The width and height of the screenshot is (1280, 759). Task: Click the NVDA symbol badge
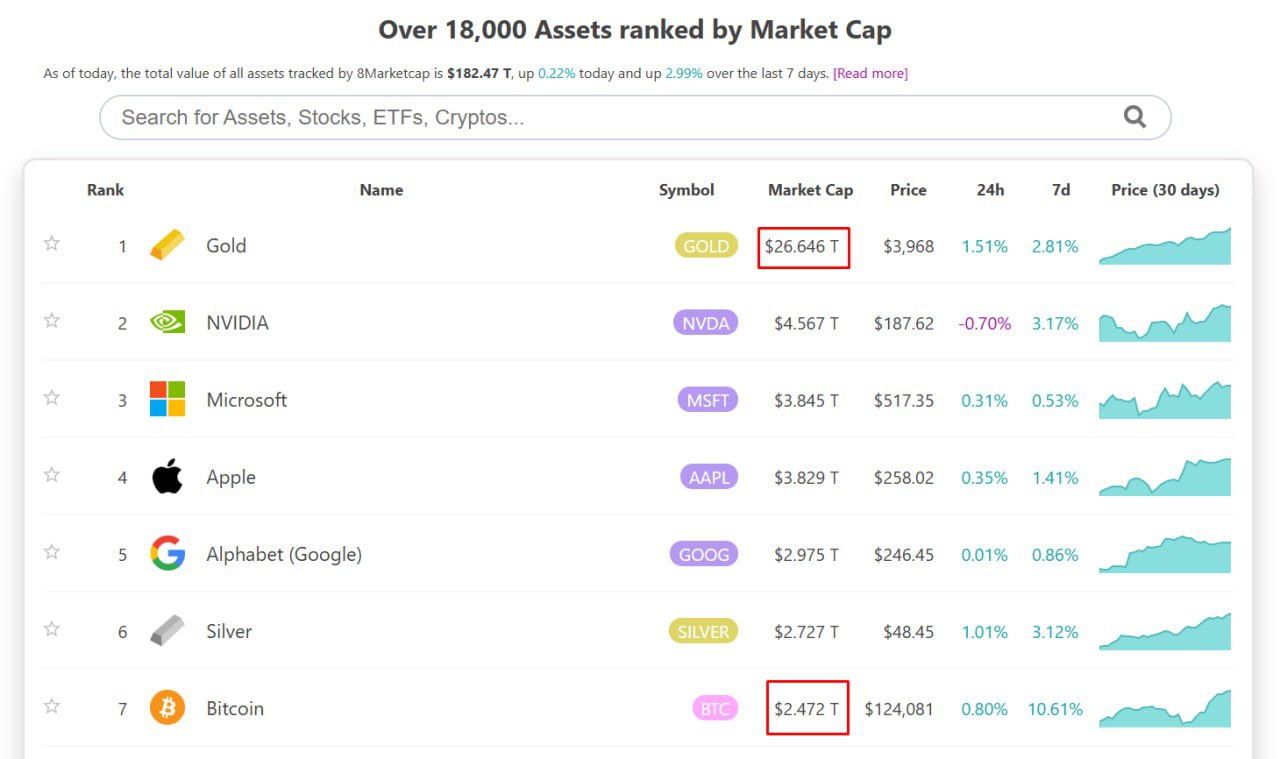705,323
